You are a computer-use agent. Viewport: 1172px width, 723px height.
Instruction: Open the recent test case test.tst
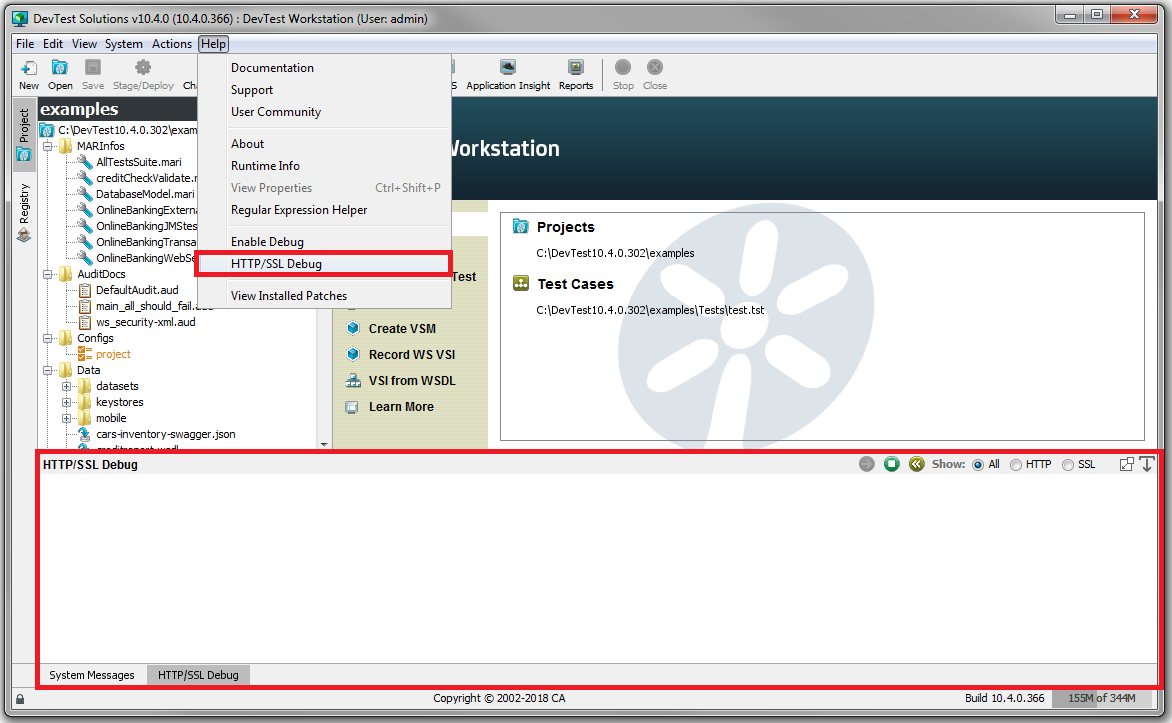pos(650,310)
